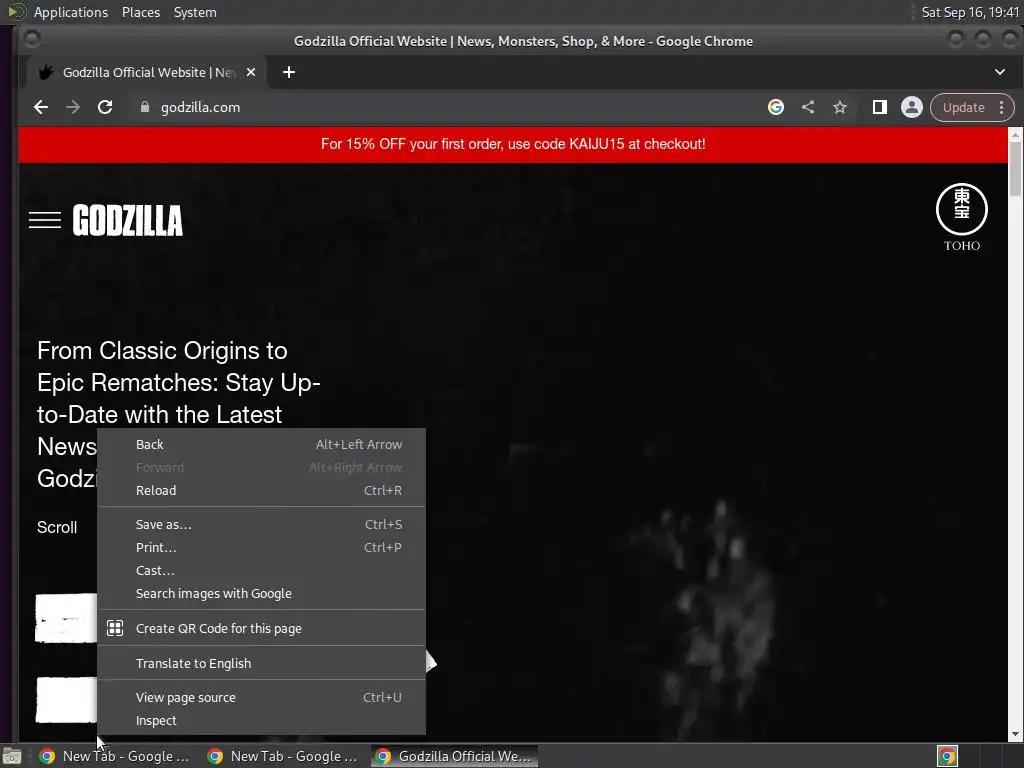
Task: Click show desktop icon in taskbar
Action: click(x=12, y=756)
